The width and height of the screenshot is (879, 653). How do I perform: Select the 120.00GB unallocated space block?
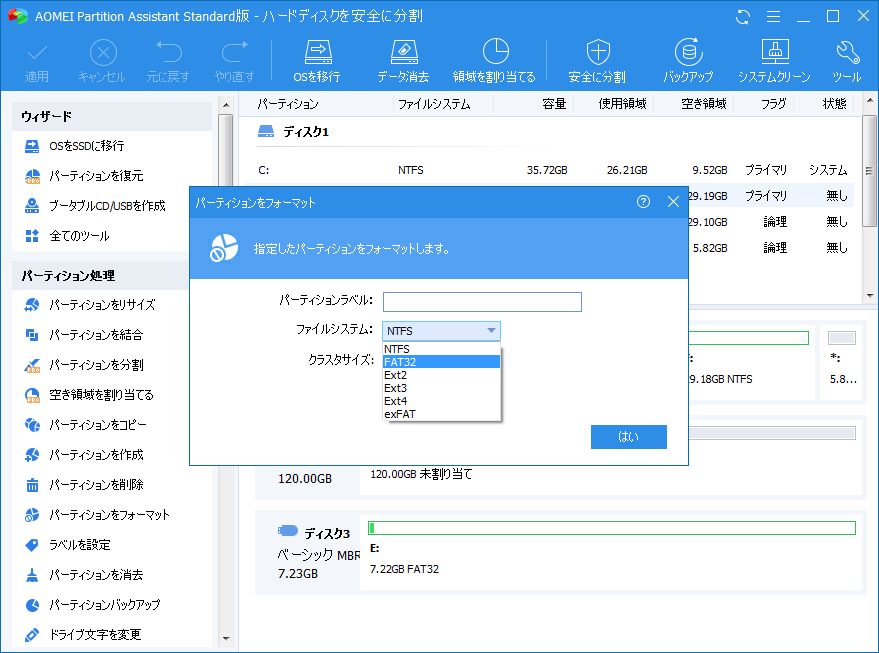[611, 456]
